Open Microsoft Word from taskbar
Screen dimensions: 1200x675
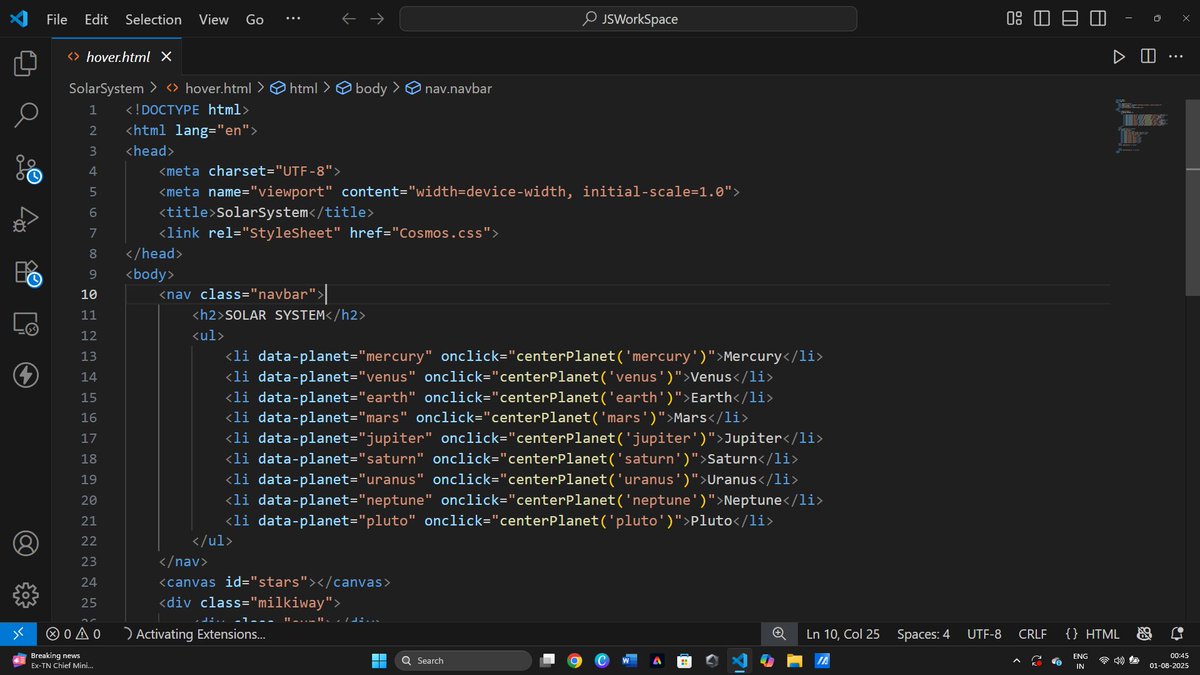629,660
